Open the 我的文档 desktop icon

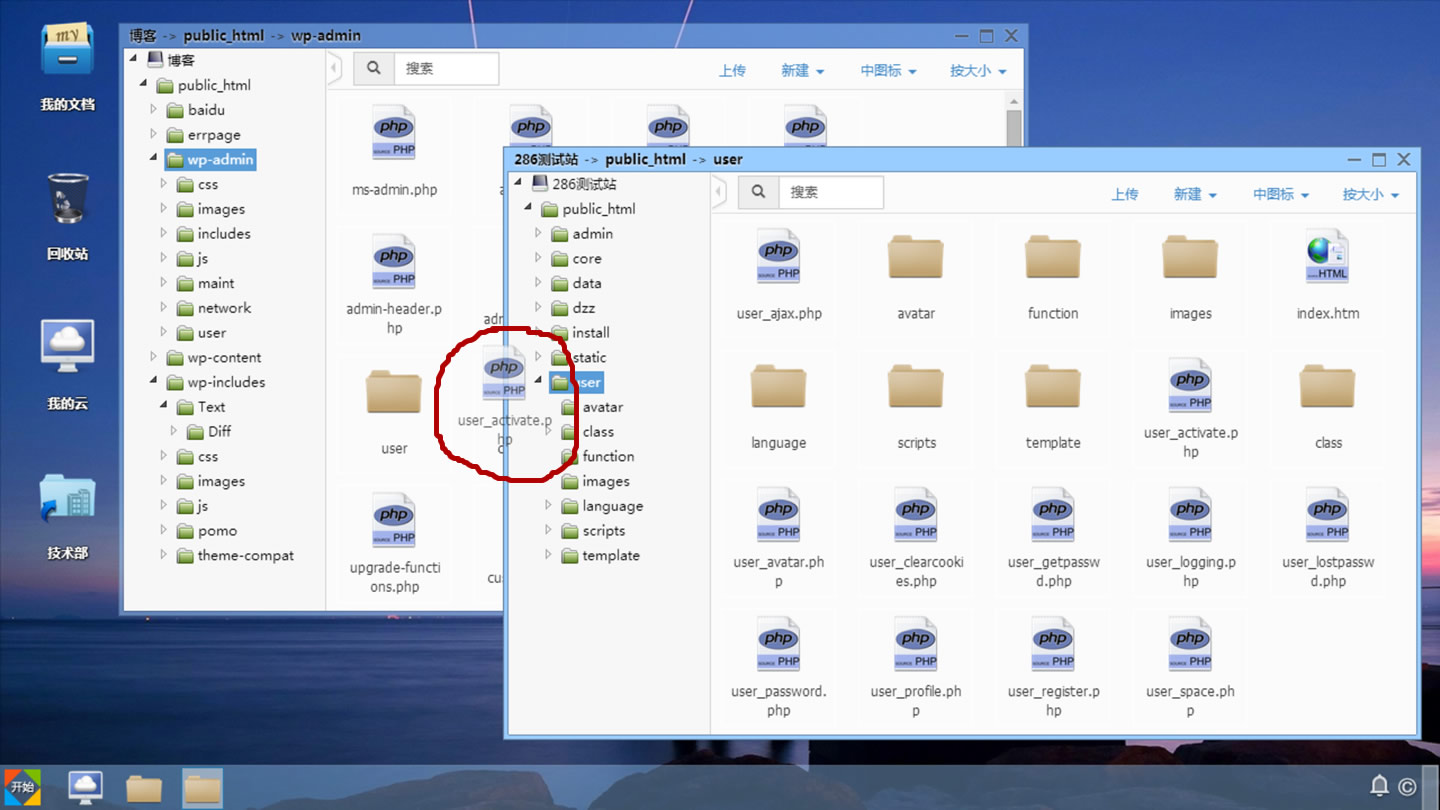(x=68, y=50)
